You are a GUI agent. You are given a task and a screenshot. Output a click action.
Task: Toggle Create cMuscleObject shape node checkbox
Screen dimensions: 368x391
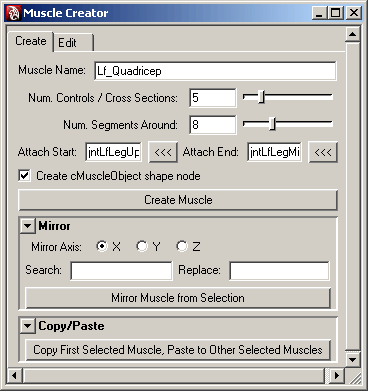(24, 176)
